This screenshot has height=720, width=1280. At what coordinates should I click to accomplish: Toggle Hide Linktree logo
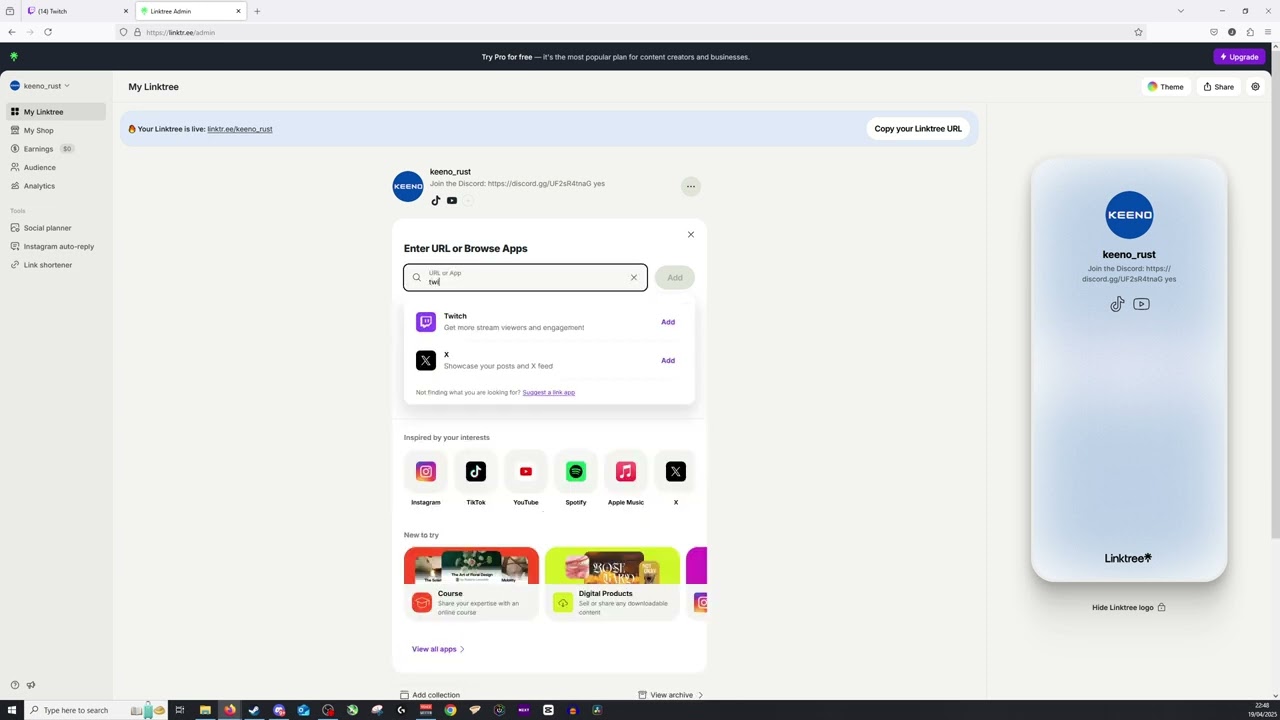click(1129, 607)
